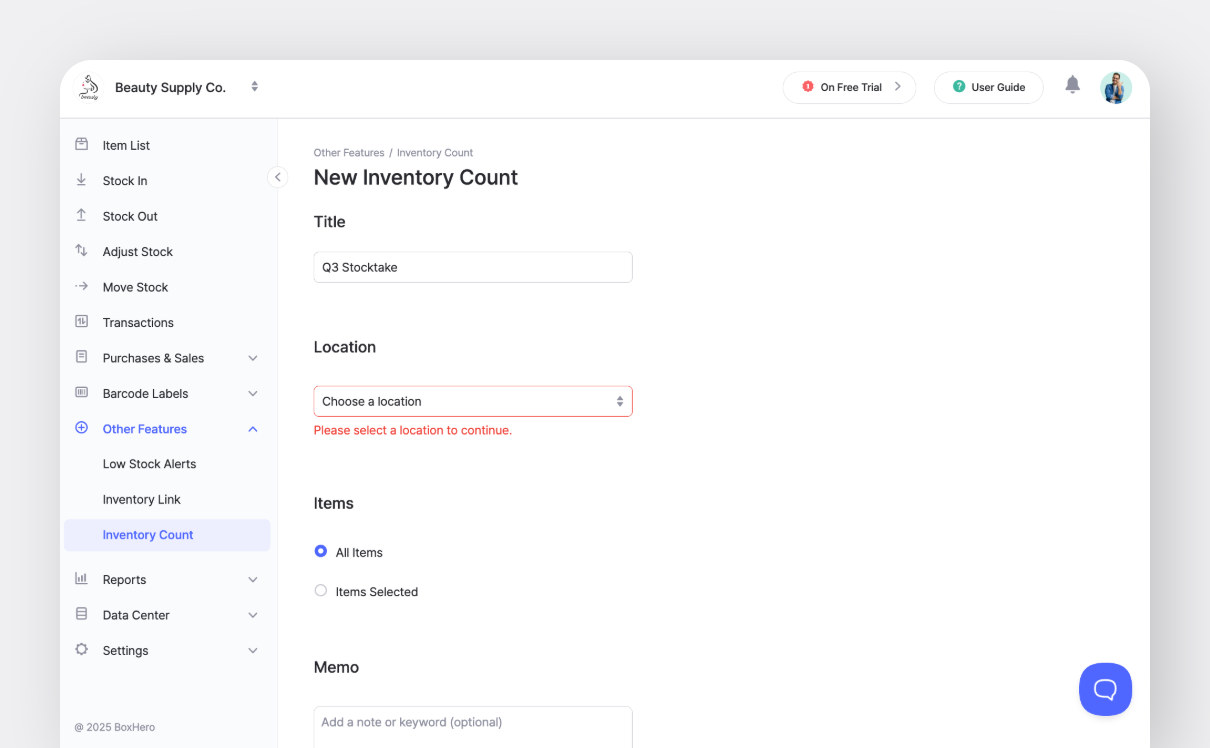The height and width of the screenshot is (748, 1210).
Task: Collapse the sidebar with arrow button
Action: pyautogui.click(x=278, y=177)
